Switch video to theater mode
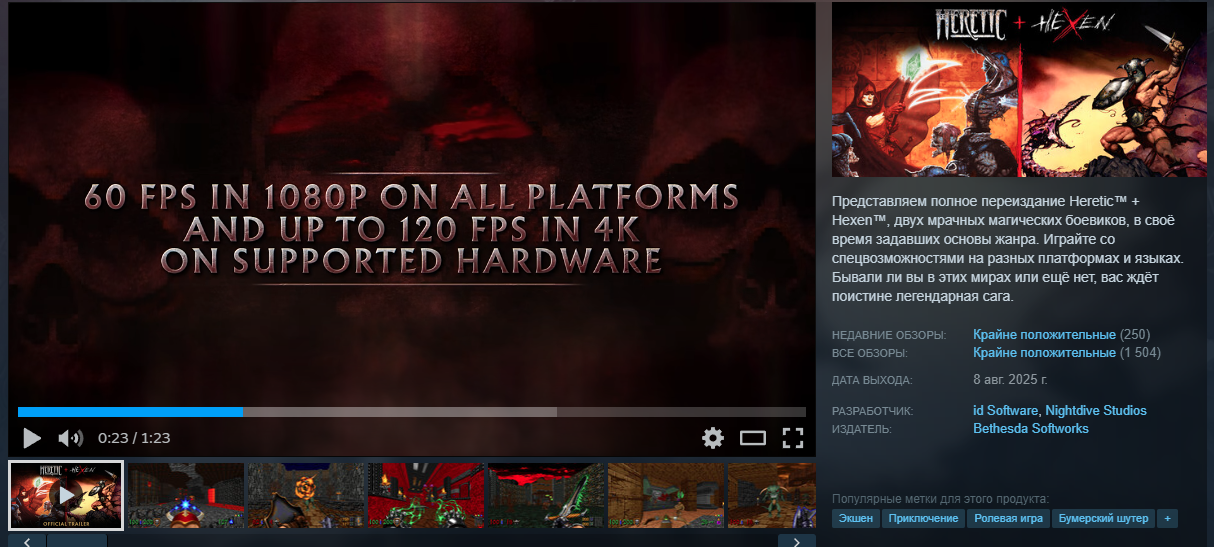The width and height of the screenshot is (1214, 547). (752, 438)
